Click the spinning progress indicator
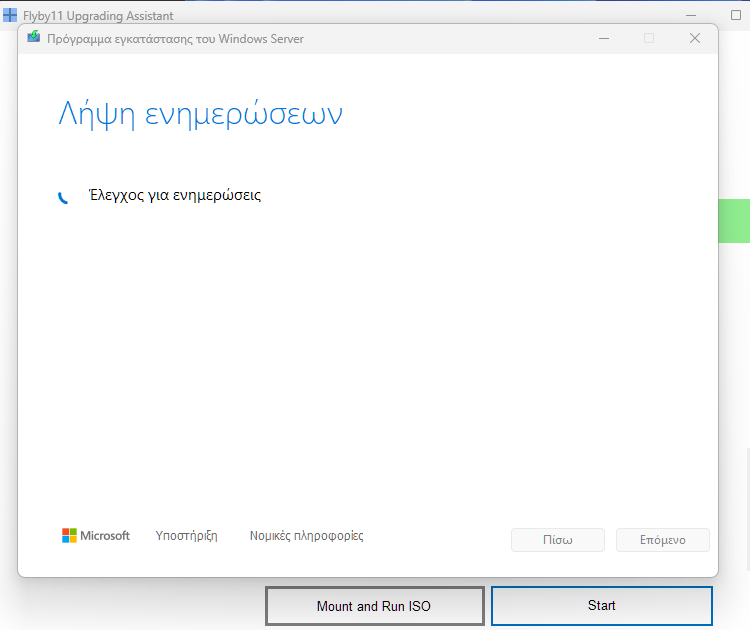Screen dimensions: 750x630 [63, 198]
